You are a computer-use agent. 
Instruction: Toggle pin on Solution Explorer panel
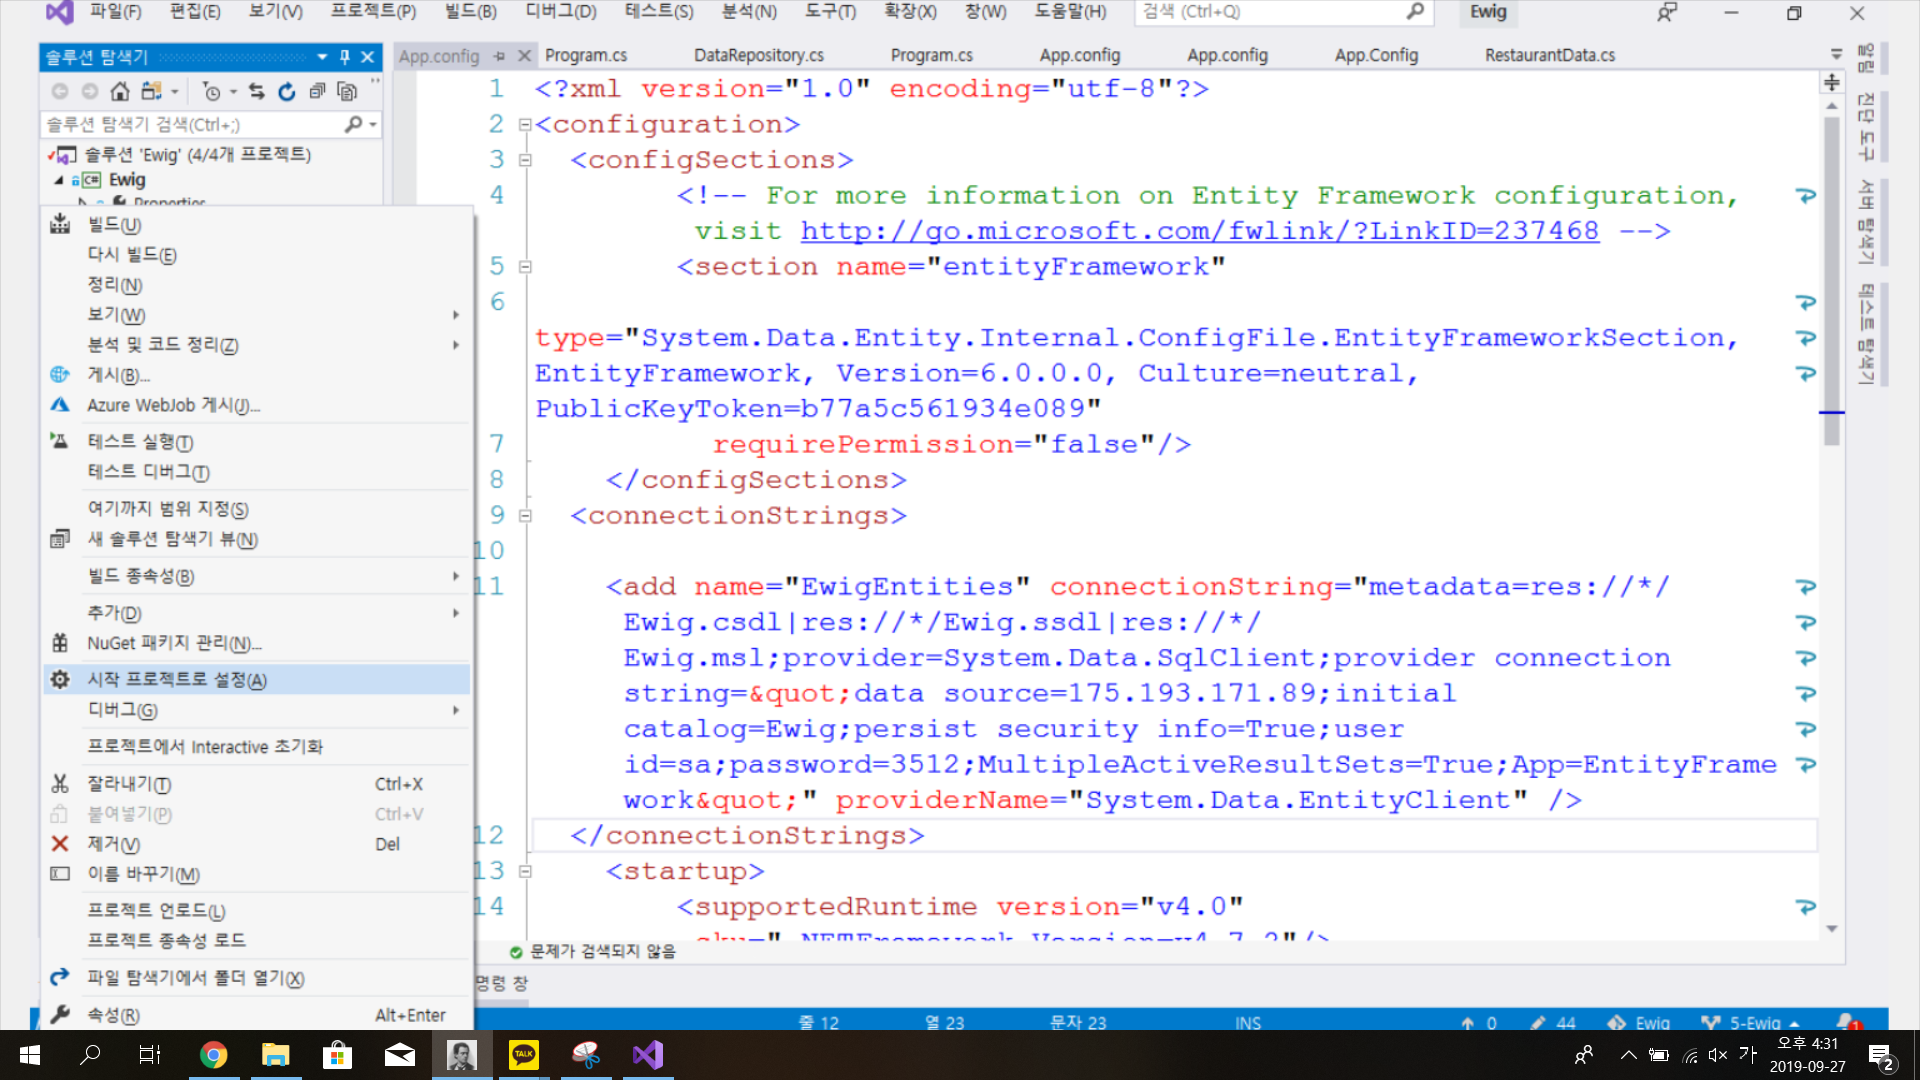[x=345, y=57]
